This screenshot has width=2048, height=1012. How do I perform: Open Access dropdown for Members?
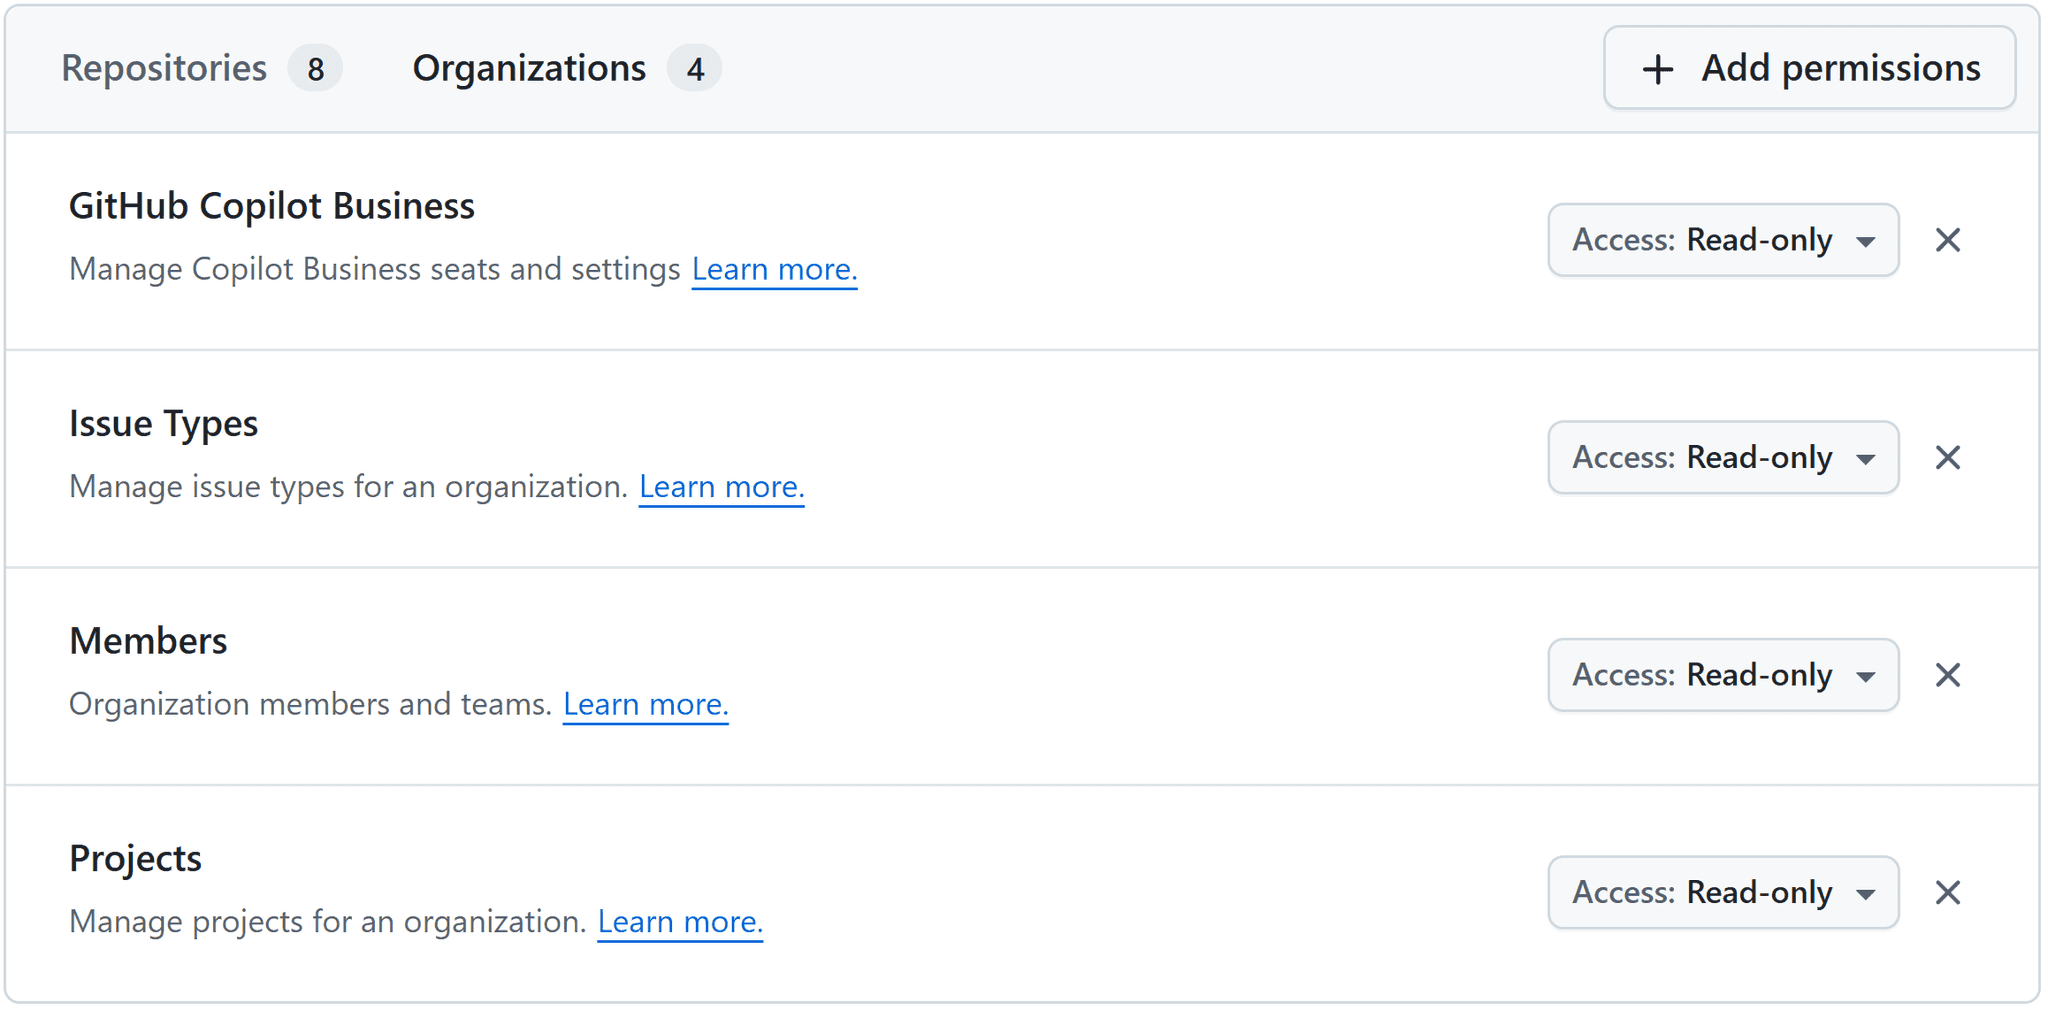(x=1722, y=675)
